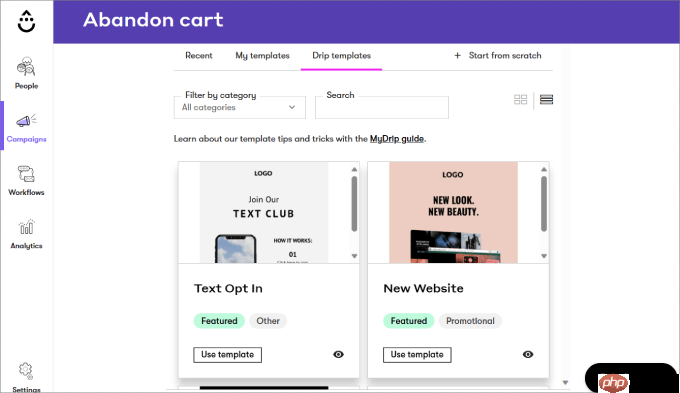The width and height of the screenshot is (680, 393).
Task: Switch to the My templates tab
Action: 262,56
